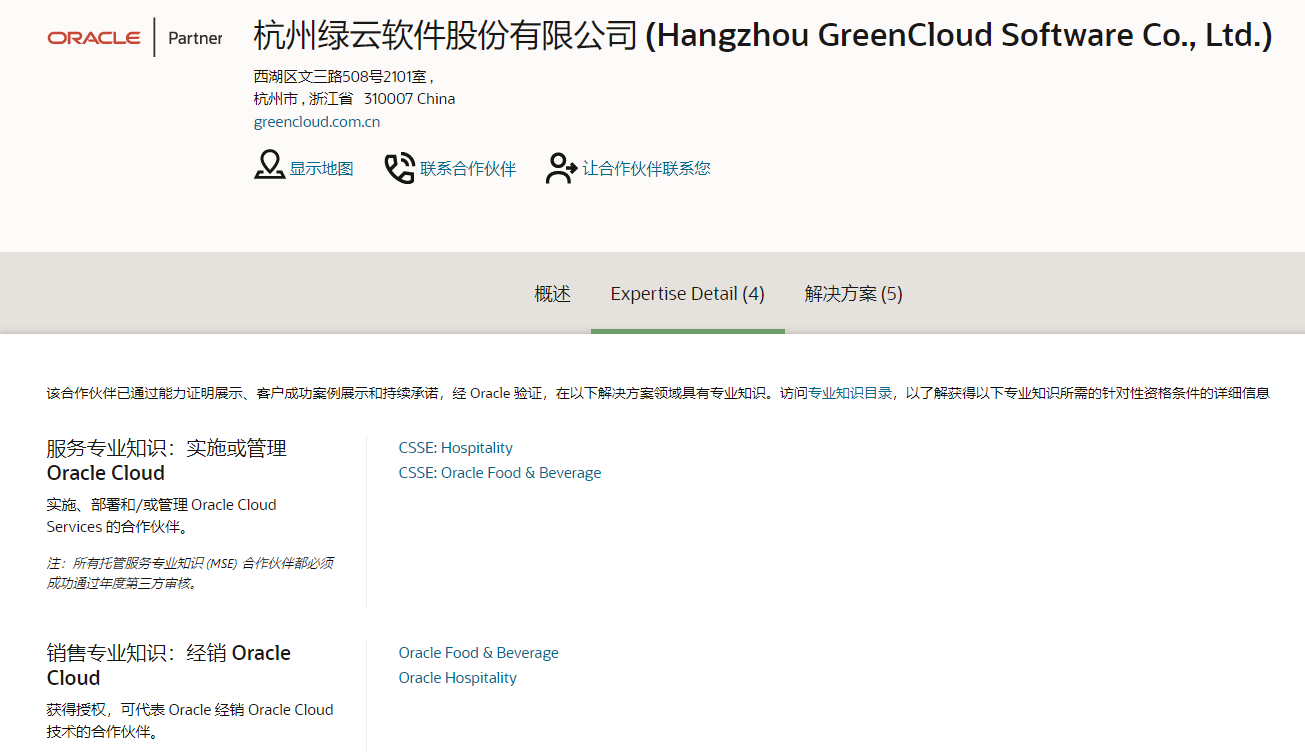Screen dimensions: 1305x752
Task: Follow the 专业知识目录 link
Action: pos(850,393)
